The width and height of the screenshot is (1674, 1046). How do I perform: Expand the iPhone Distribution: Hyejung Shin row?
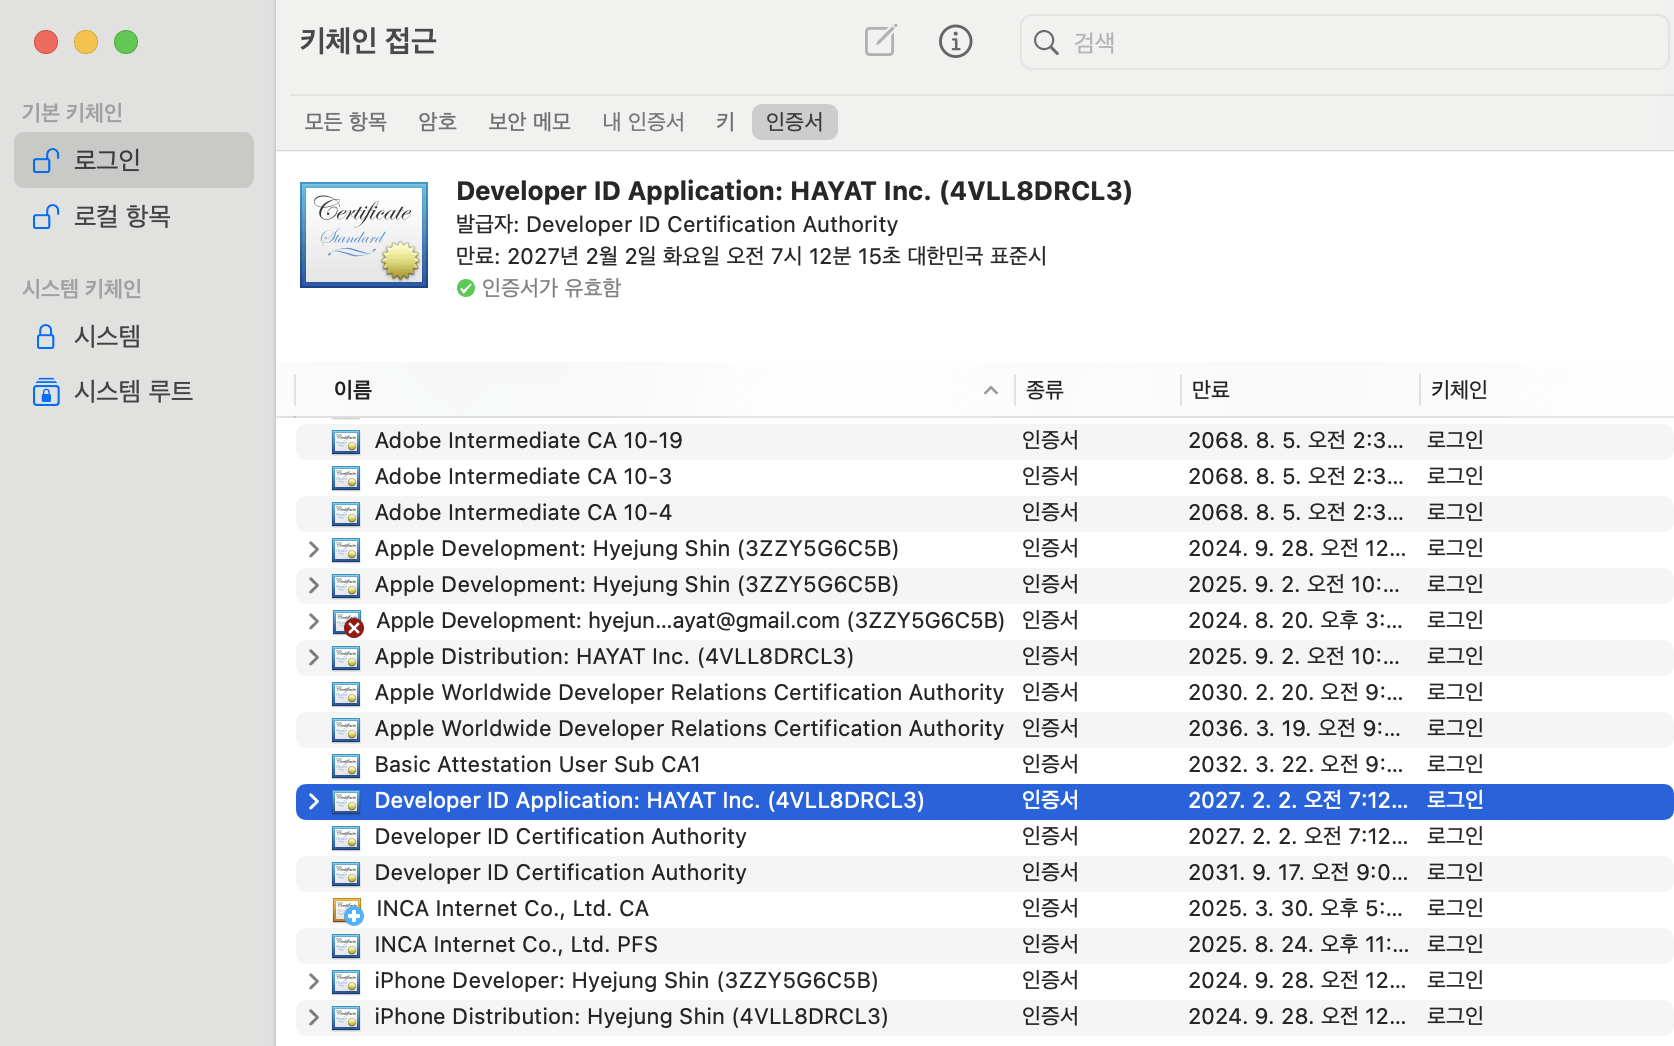[x=314, y=1017]
